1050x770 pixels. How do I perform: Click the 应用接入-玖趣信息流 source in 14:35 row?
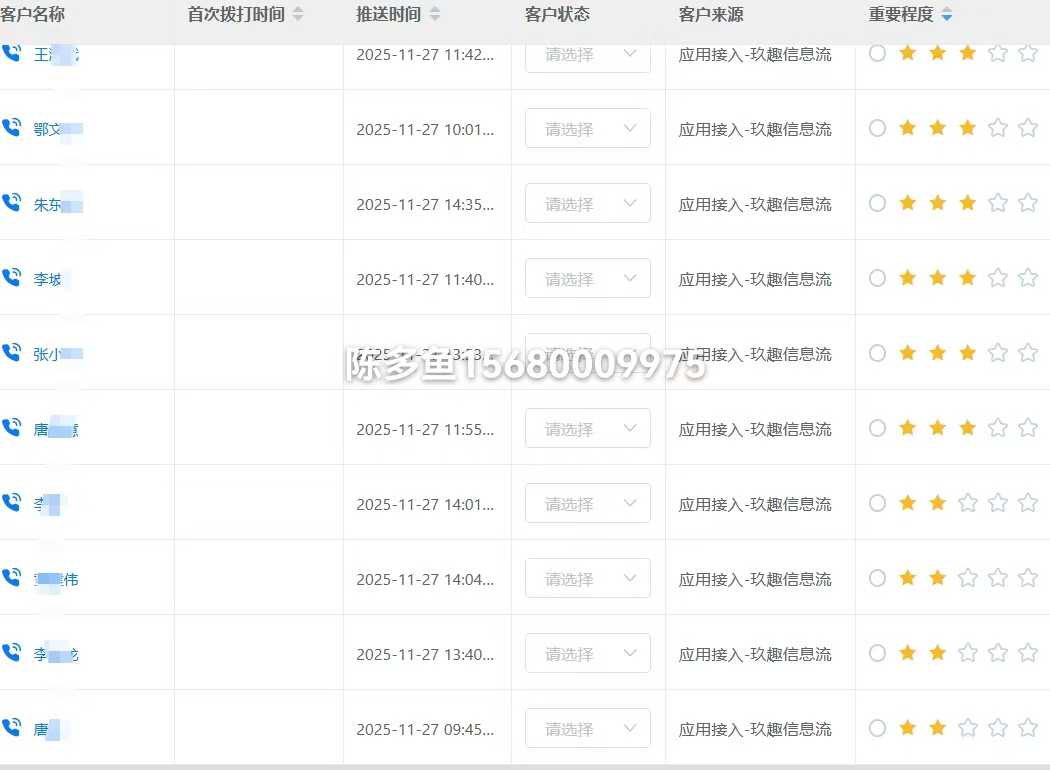754,204
